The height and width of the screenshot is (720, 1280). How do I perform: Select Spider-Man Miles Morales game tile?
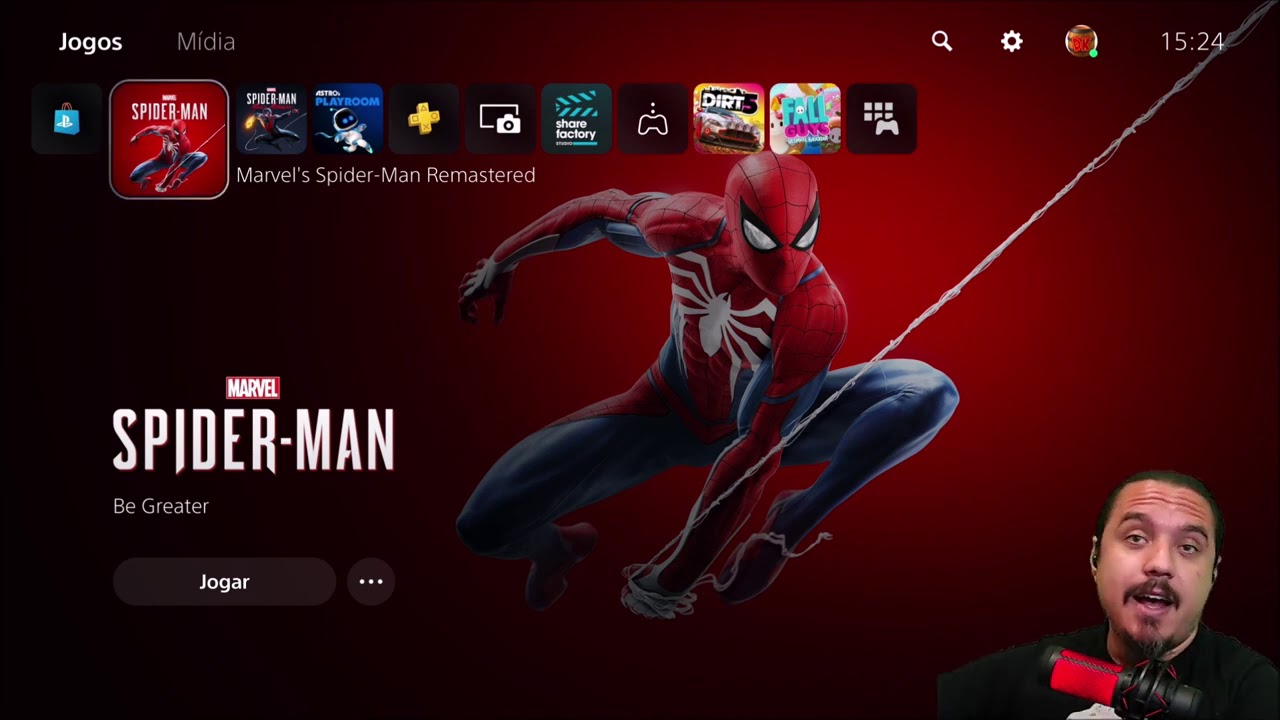271,119
